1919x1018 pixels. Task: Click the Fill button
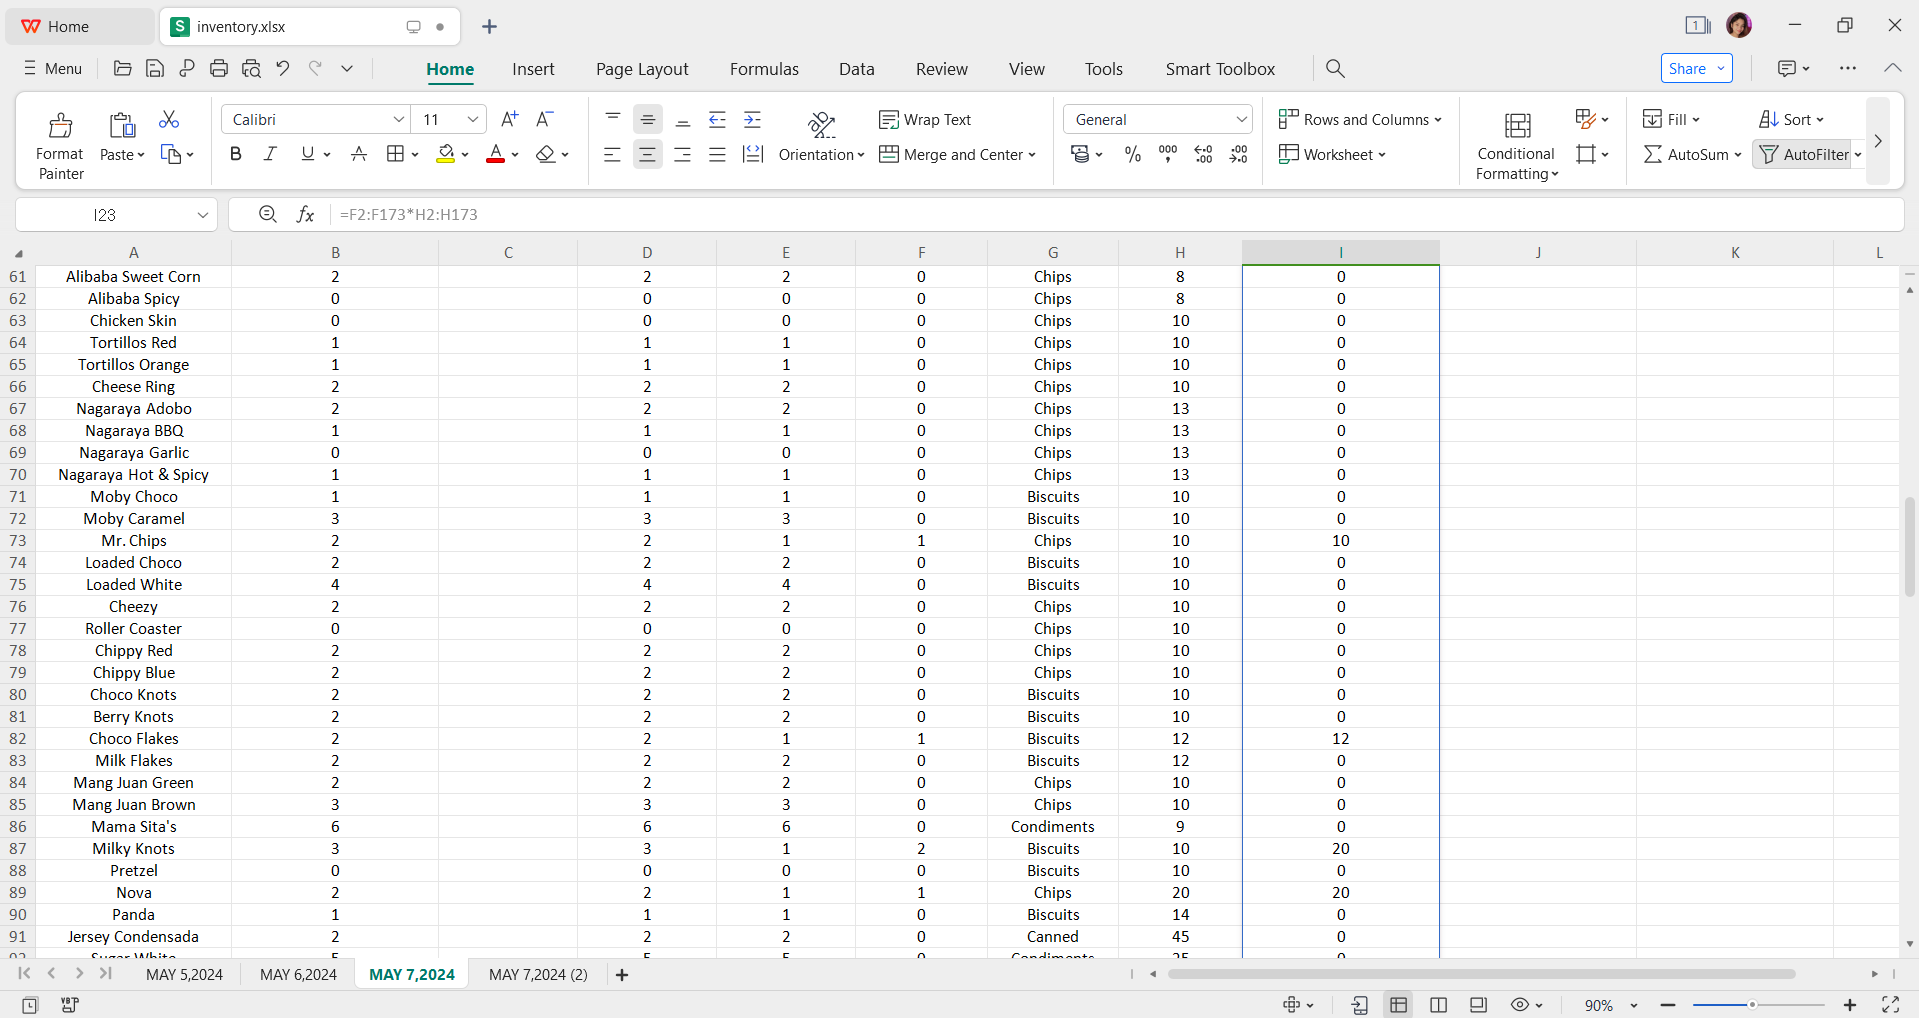[1670, 120]
